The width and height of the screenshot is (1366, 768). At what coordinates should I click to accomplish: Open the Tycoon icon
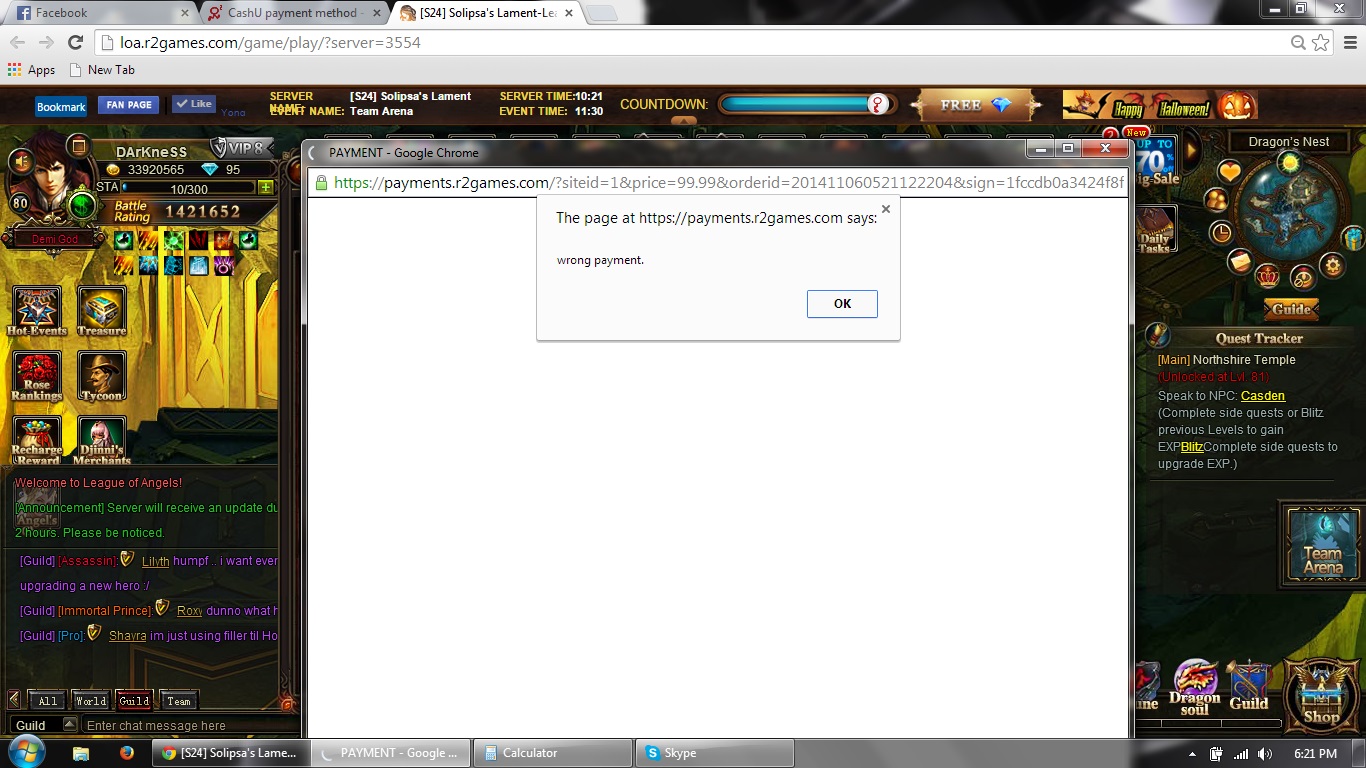pos(102,375)
